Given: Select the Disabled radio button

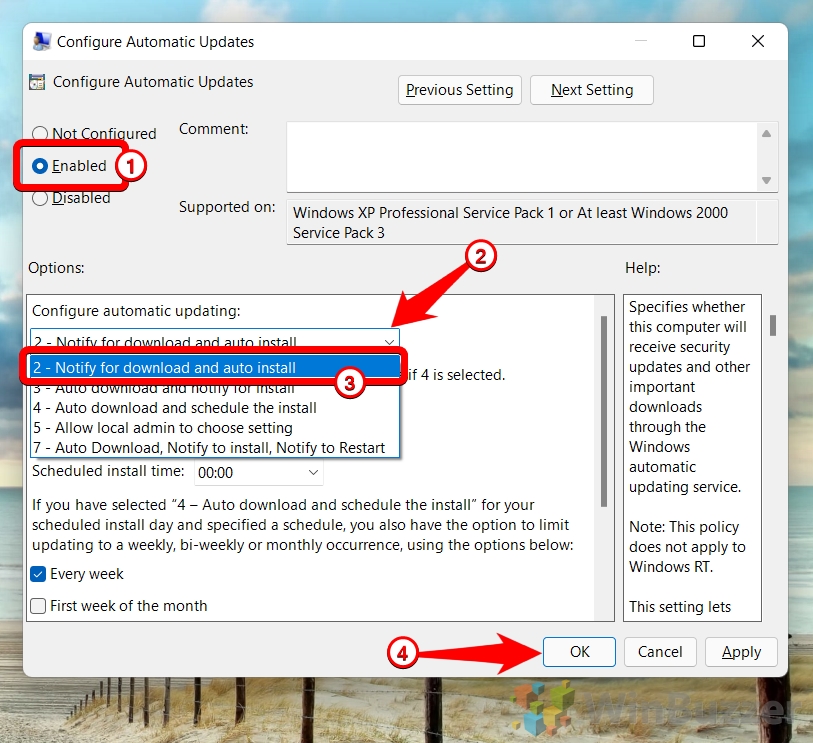Looking at the screenshot, I should (x=40, y=198).
